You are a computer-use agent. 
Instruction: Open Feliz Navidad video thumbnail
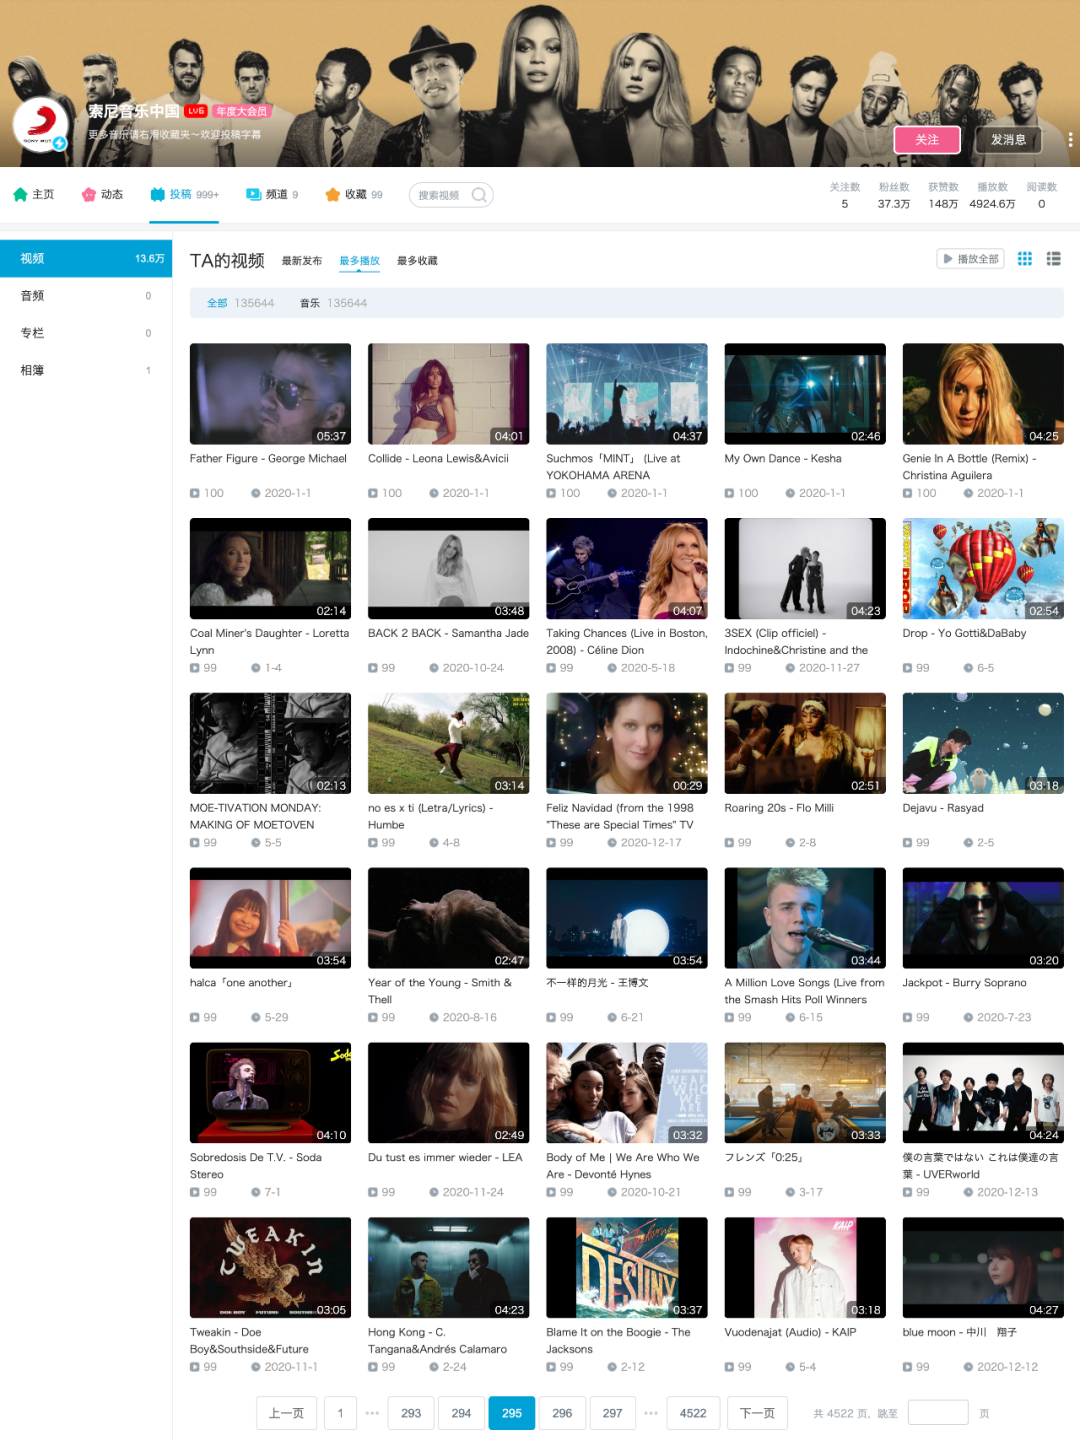click(627, 743)
